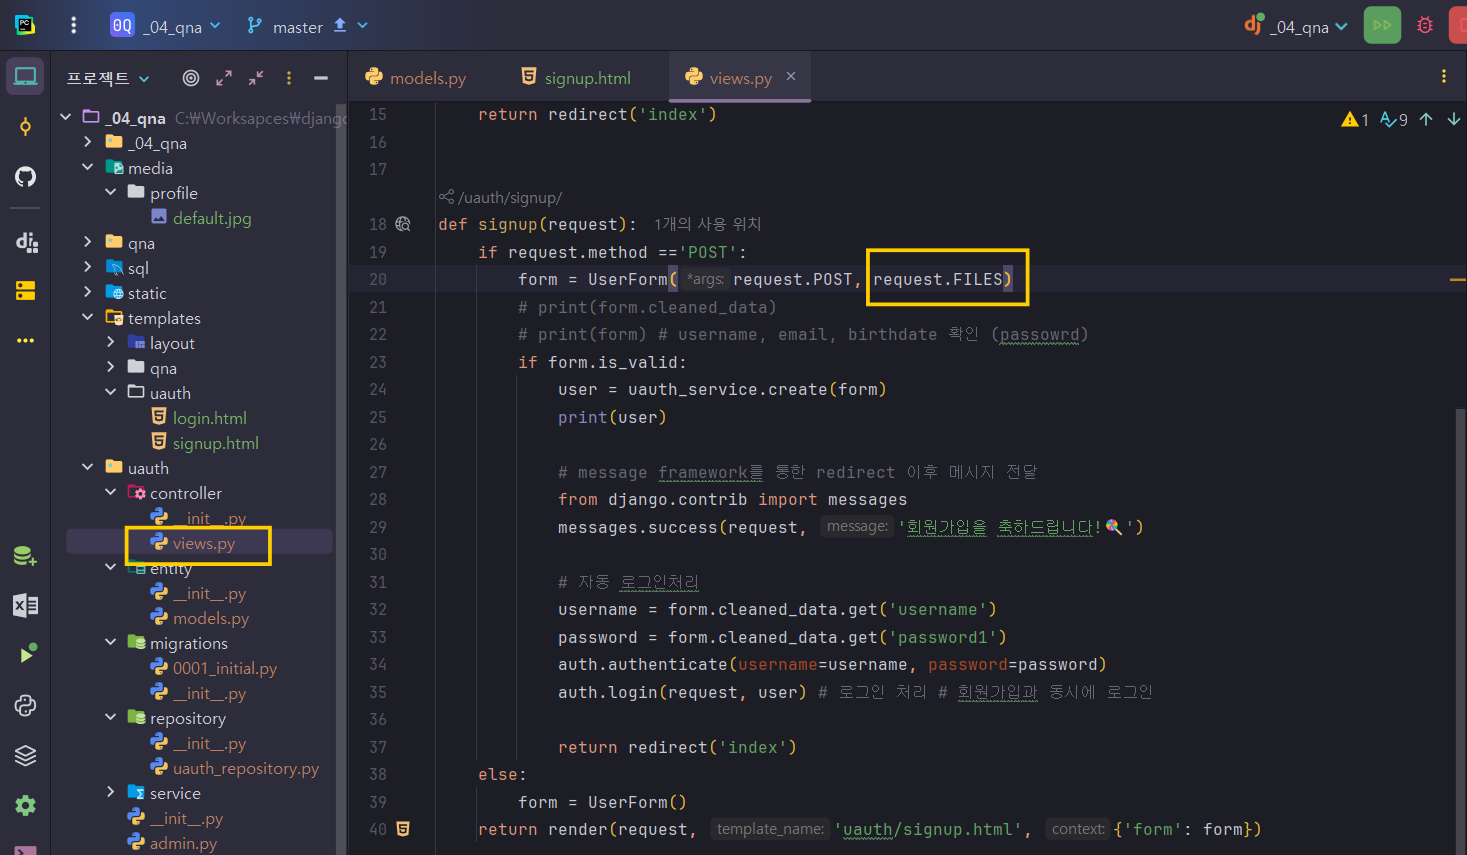Screen dimensions: 1467x855
Task: Click the orange warning stripe marker
Action: [1457, 280]
